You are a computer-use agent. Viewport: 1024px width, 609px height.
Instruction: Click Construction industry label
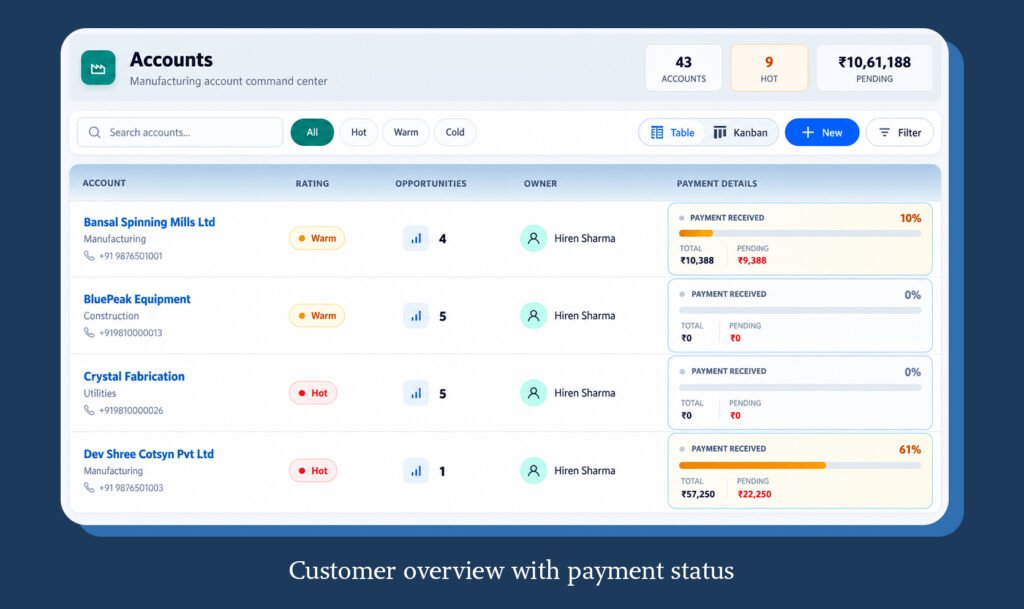(x=111, y=316)
